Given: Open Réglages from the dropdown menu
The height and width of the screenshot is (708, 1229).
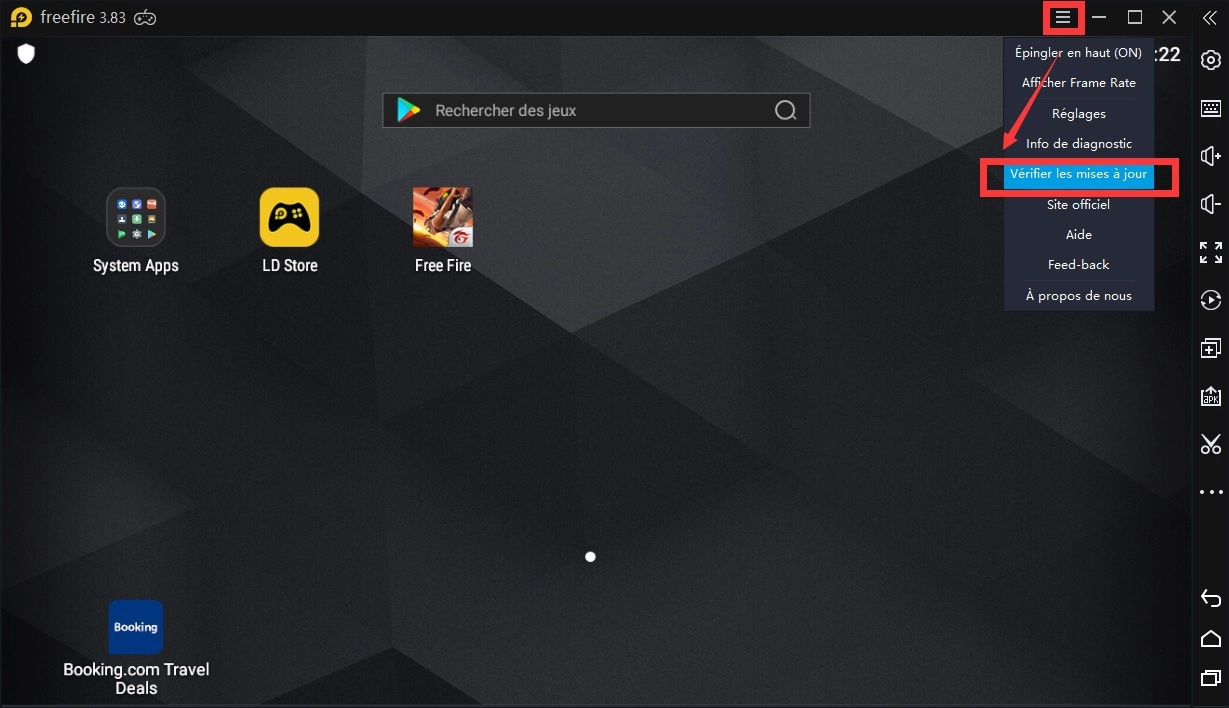Looking at the screenshot, I should point(1078,113).
